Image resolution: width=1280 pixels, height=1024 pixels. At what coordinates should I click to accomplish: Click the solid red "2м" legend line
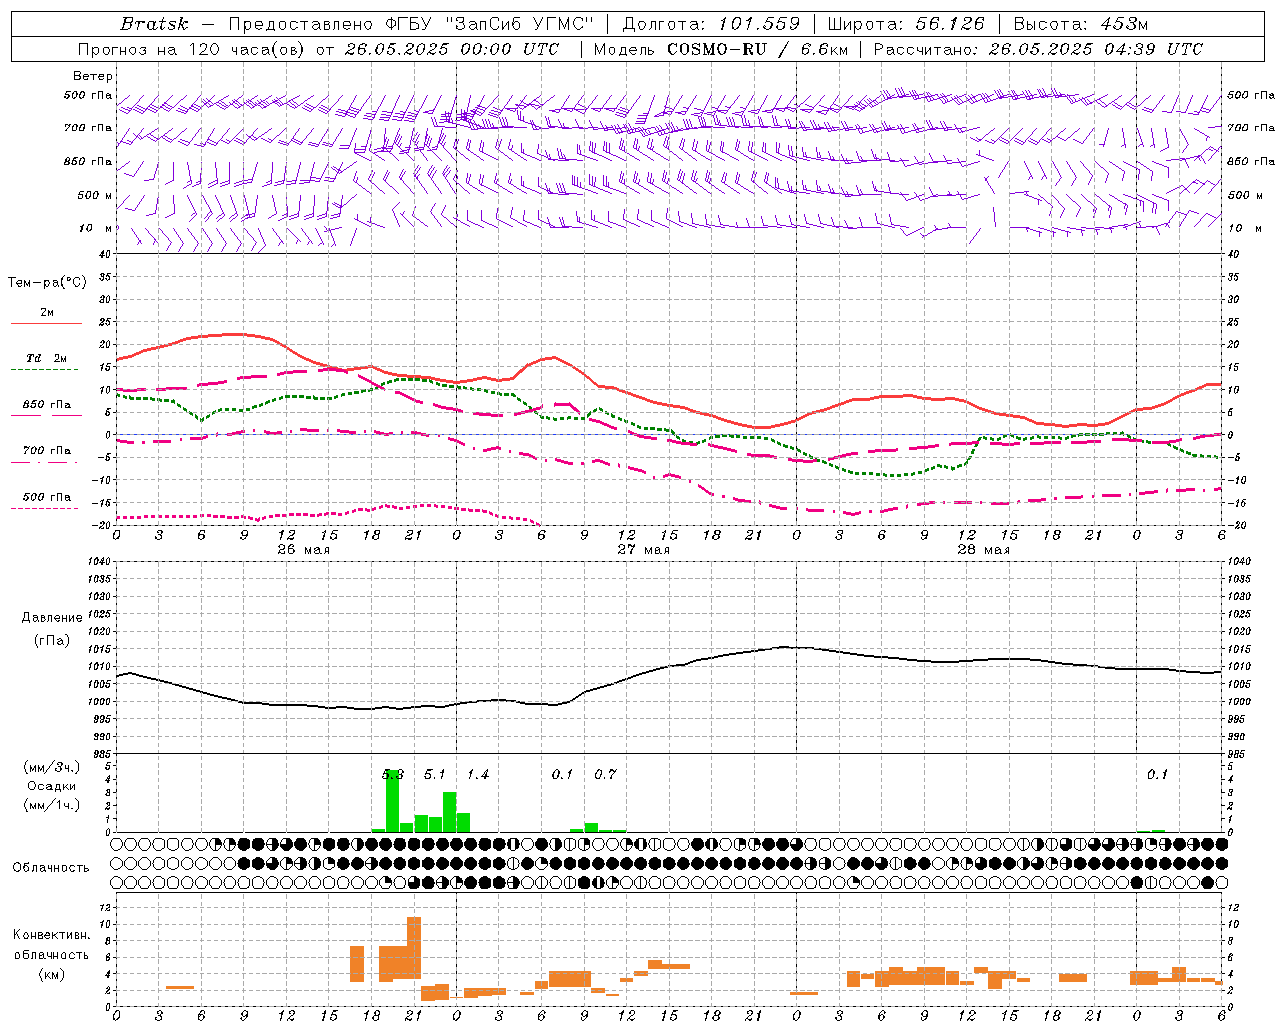(46, 323)
